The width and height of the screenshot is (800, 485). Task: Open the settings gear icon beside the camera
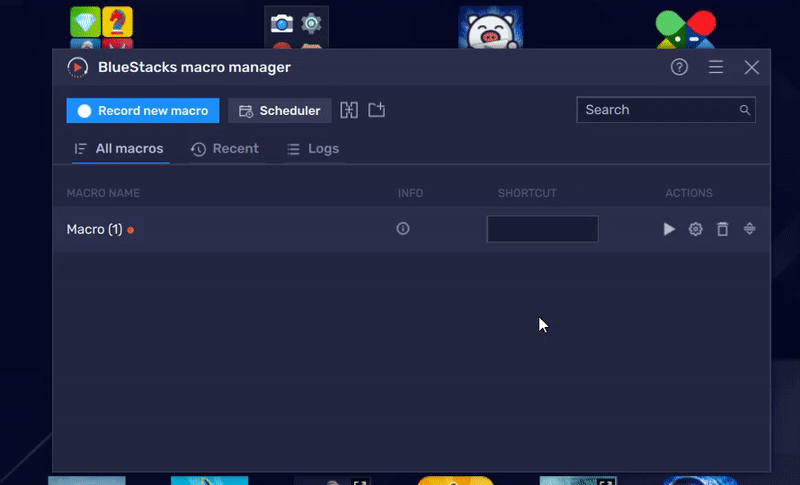311,23
